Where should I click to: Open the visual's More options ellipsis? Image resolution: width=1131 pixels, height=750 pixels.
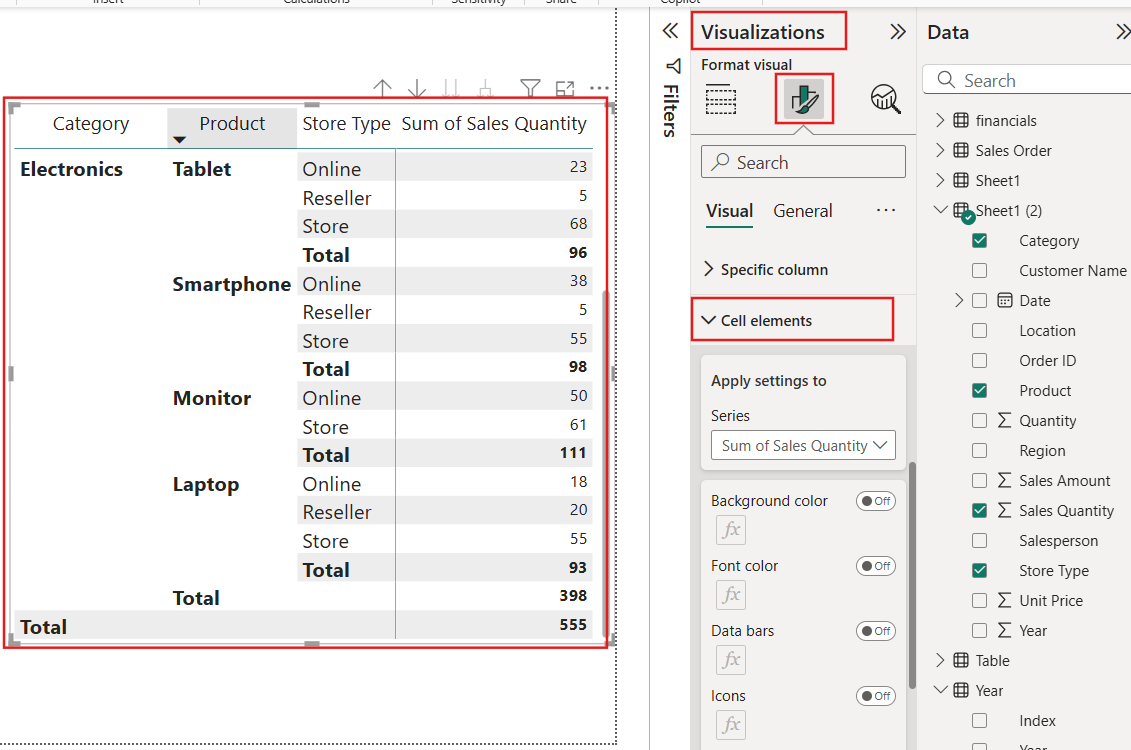pyautogui.click(x=599, y=89)
